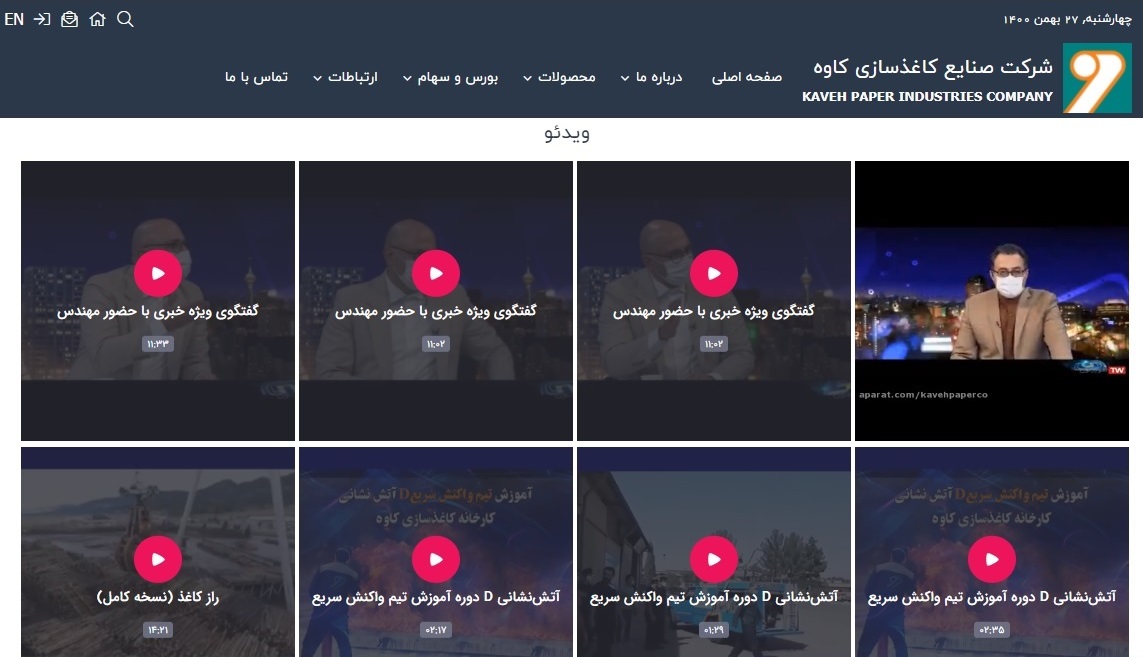1143x657 pixels.
Task: Play the 02:35 firefighting training video
Action: click(x=991, y=559)
